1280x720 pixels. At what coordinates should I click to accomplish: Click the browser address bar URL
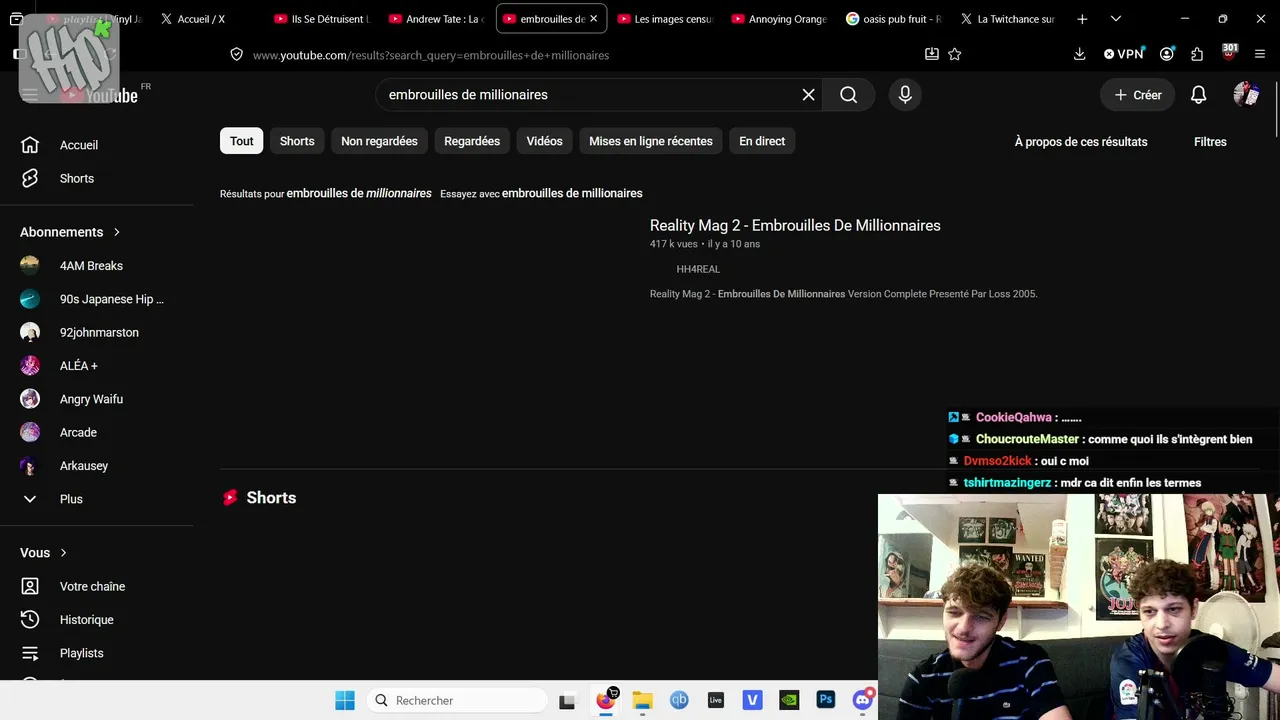point(431,55)
